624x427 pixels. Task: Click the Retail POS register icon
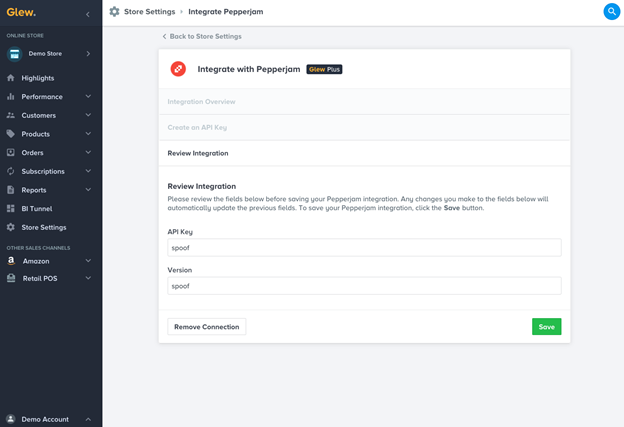pyautogui.click(x=11, y=278)
